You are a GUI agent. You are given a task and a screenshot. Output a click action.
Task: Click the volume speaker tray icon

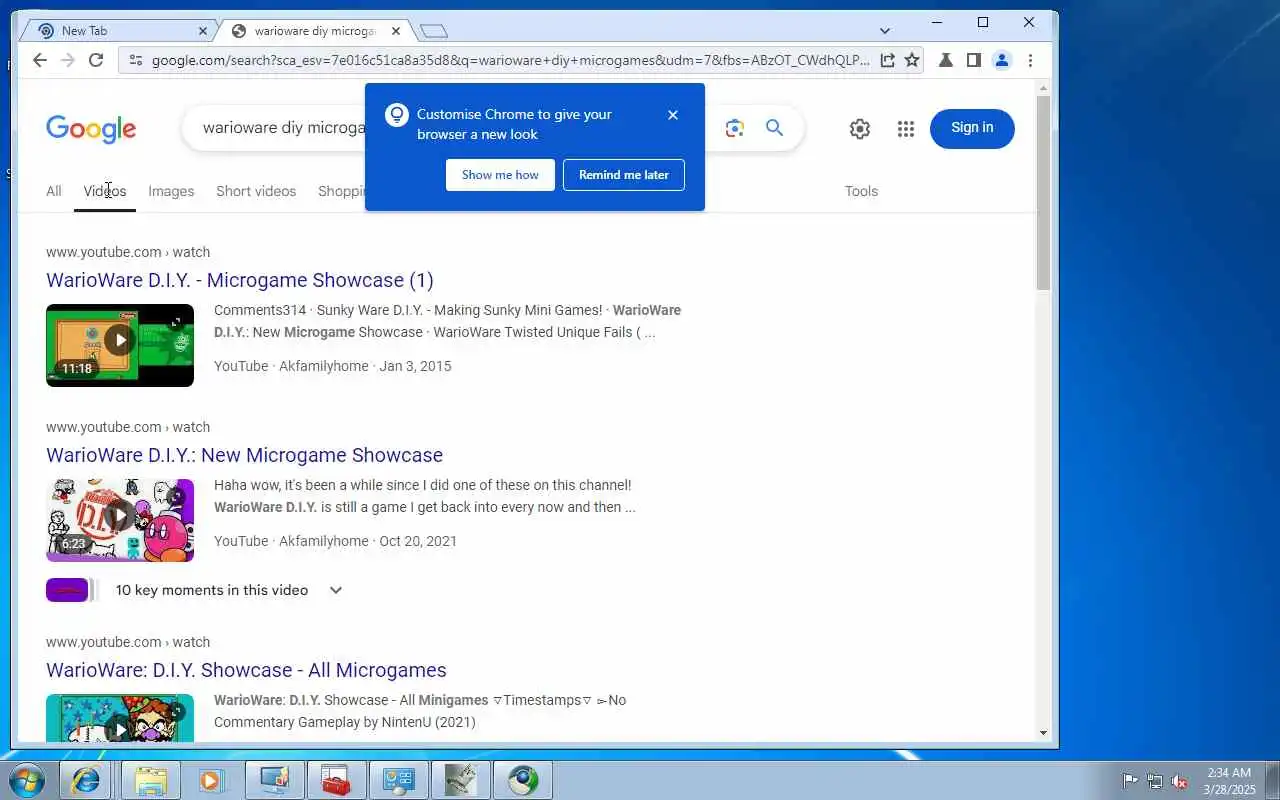1179,781
